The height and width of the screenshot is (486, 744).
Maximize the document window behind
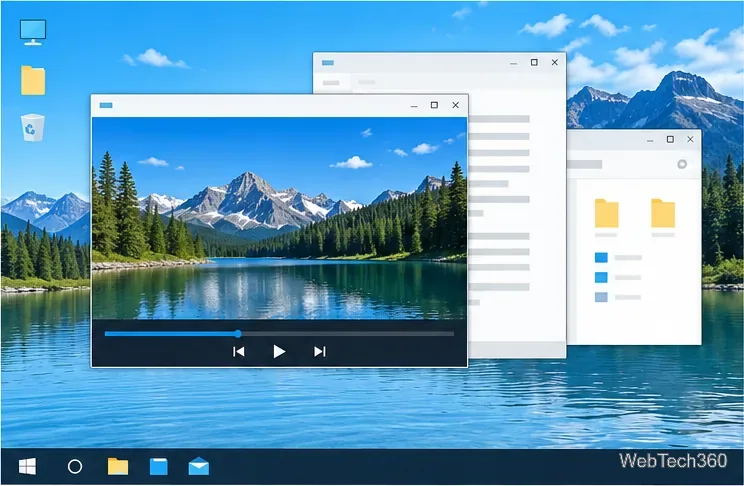tap(534, 62)
